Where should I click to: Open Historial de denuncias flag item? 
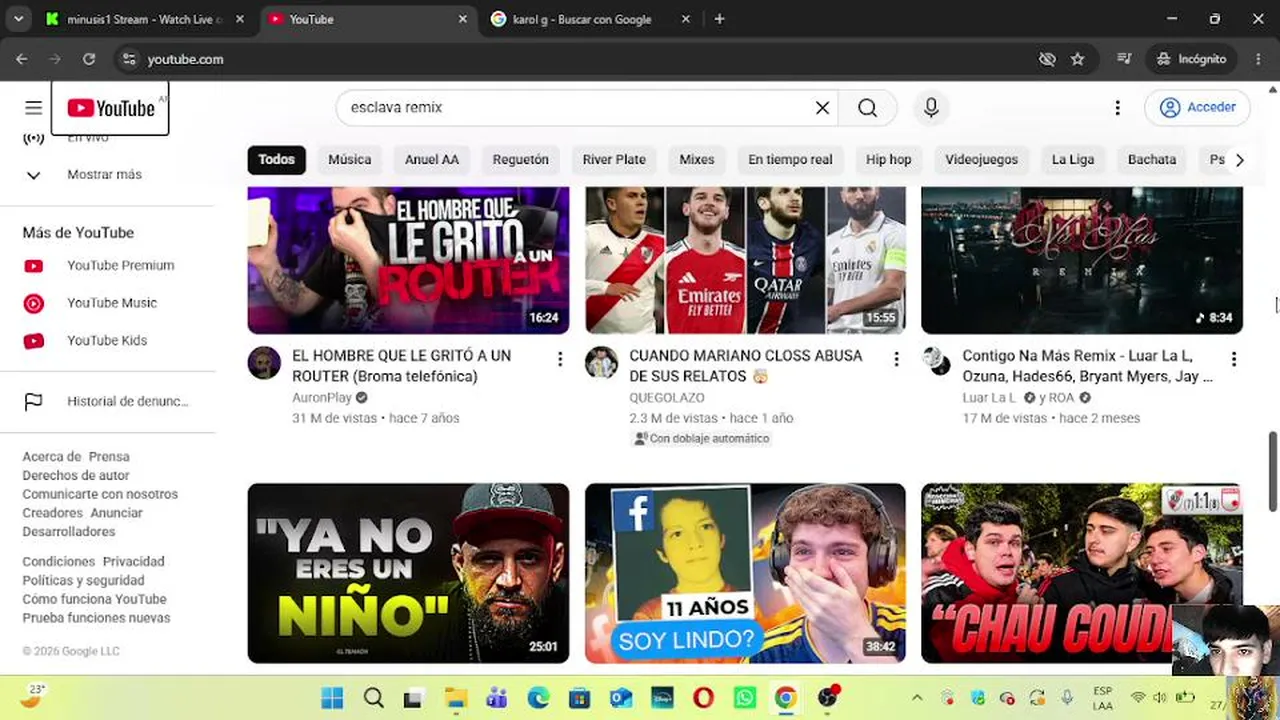pos(107,402)
